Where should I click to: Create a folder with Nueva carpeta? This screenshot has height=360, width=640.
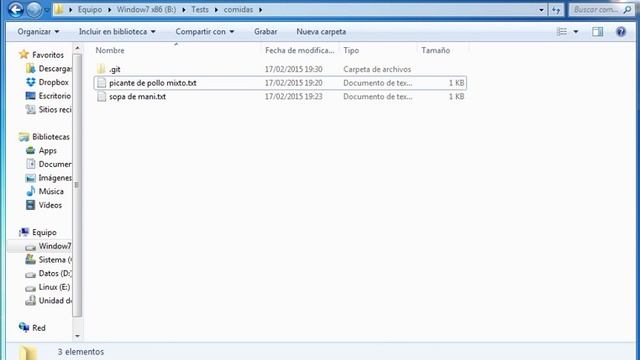pos(321,31)
